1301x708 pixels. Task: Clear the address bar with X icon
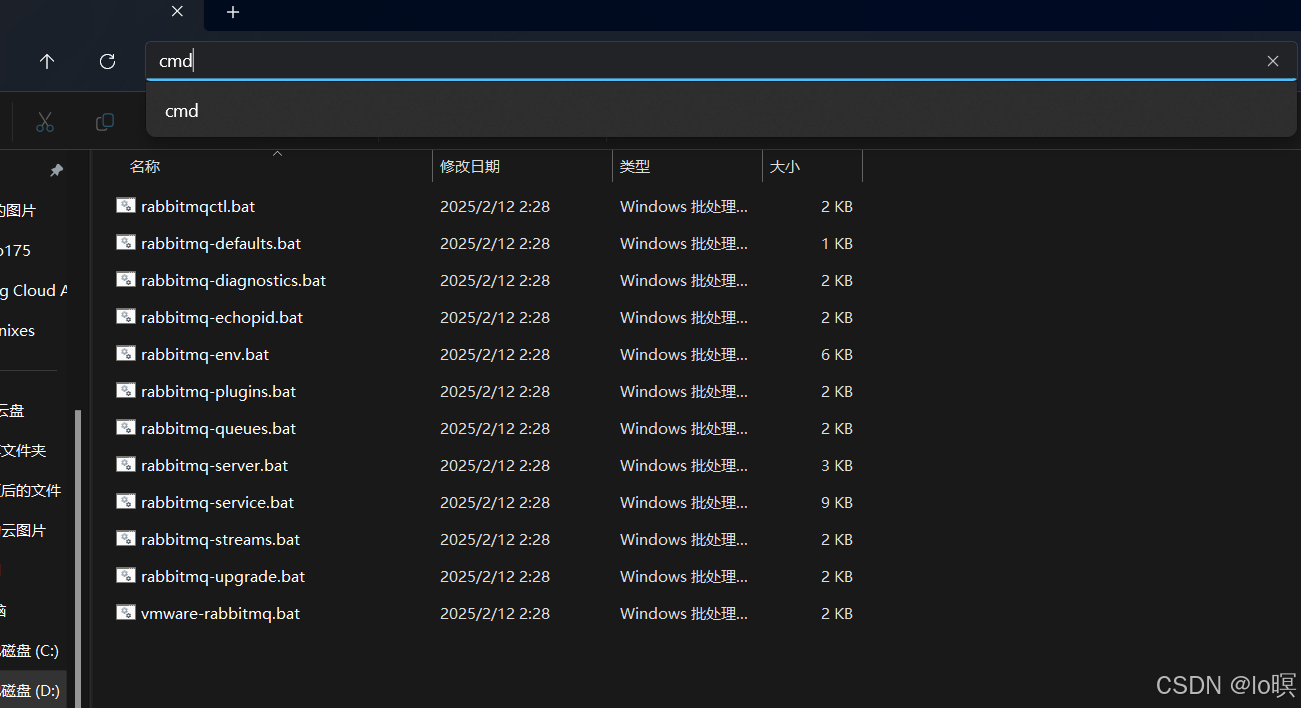tap(1273, 61)
